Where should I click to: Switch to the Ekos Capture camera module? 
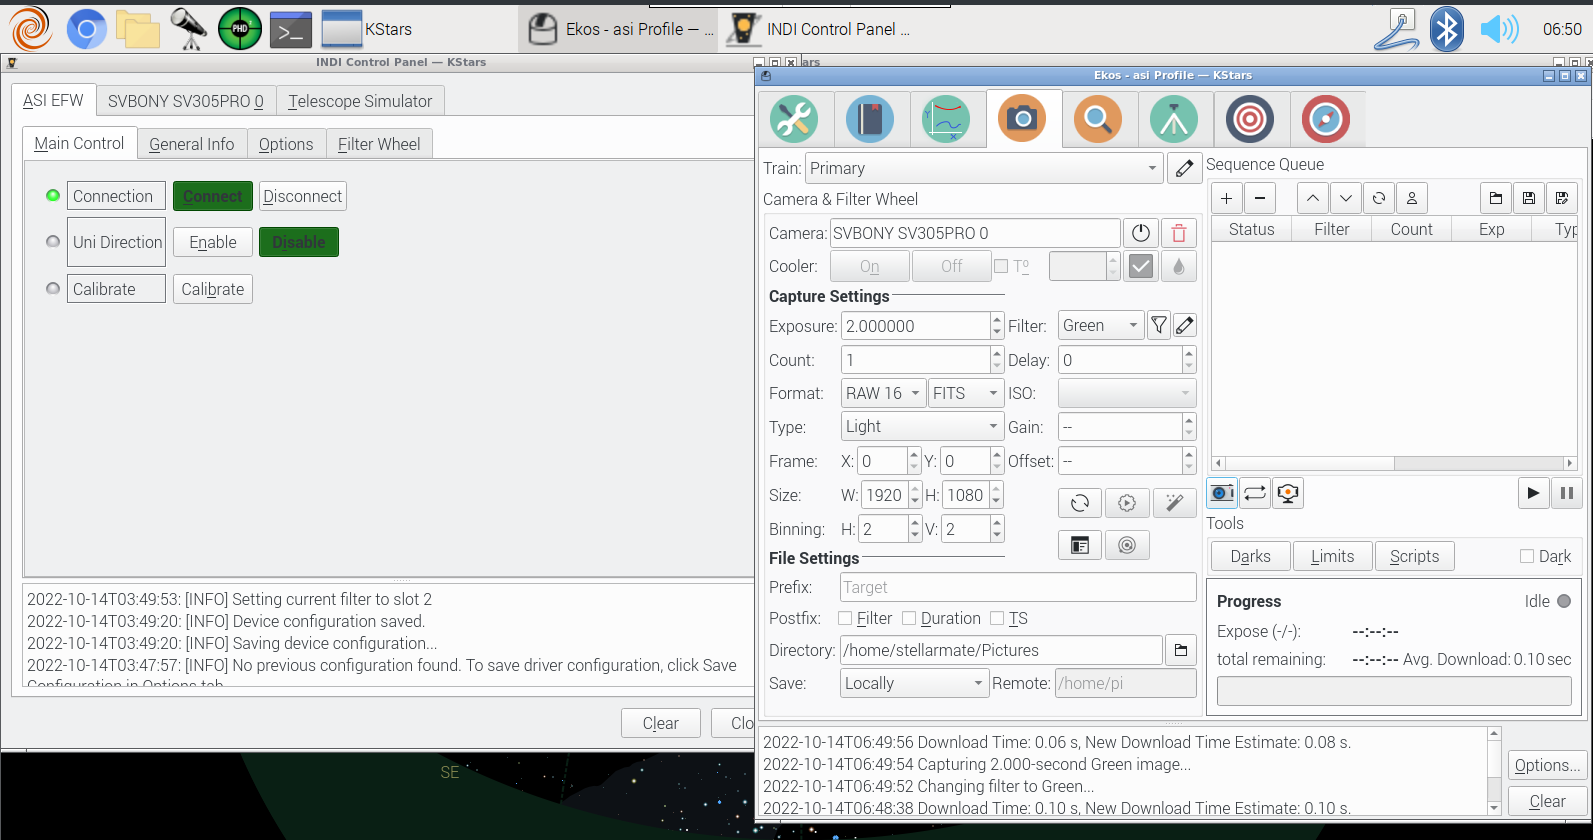click(1022, 119)
